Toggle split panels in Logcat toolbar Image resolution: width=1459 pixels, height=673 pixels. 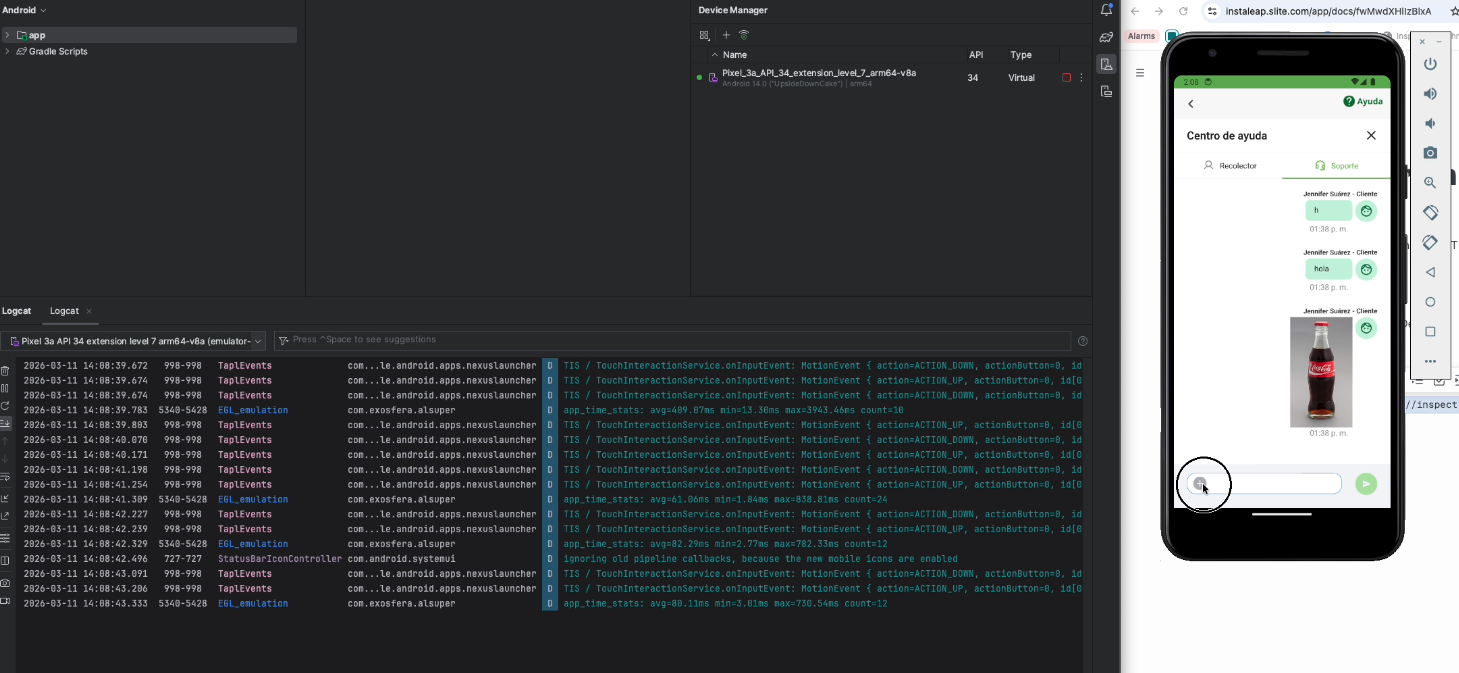tap(6, 560)
